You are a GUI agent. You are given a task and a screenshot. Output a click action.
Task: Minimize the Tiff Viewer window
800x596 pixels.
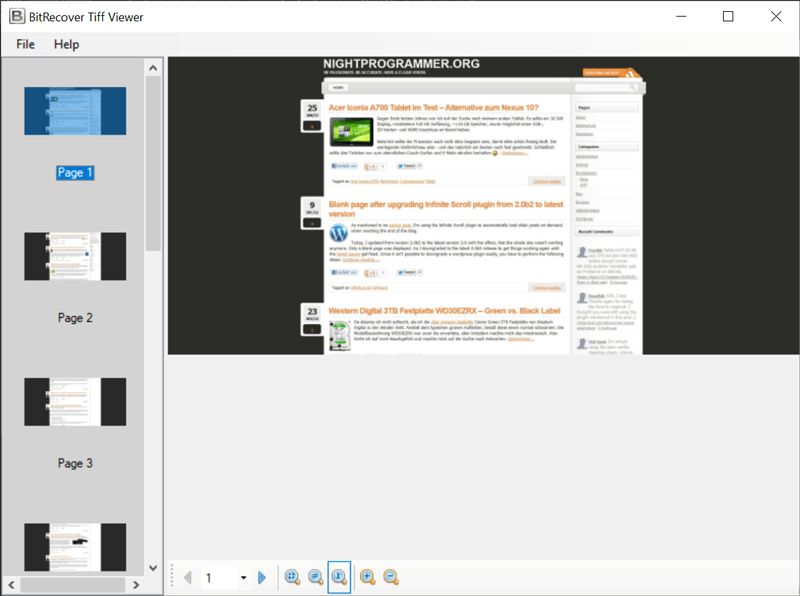(x=681, y=16)
